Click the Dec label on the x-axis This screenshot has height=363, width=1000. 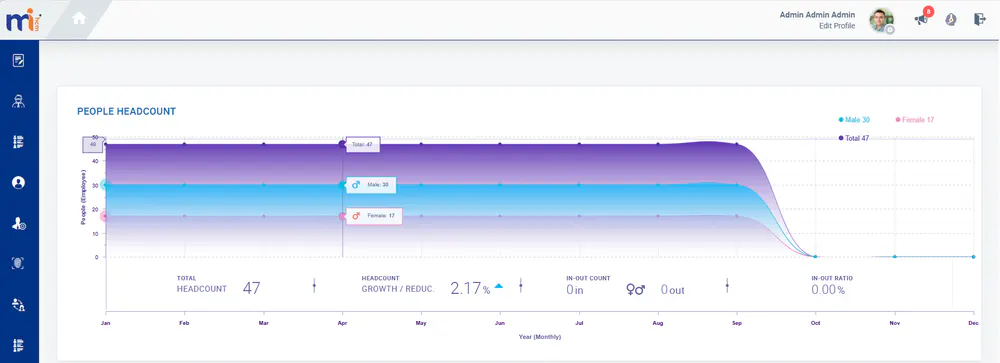[x=973, y=323]
